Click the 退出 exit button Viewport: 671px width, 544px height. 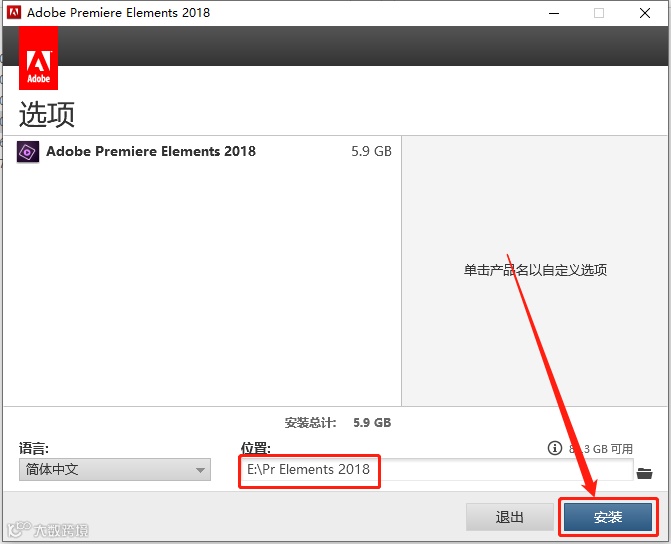pos(509,517)
